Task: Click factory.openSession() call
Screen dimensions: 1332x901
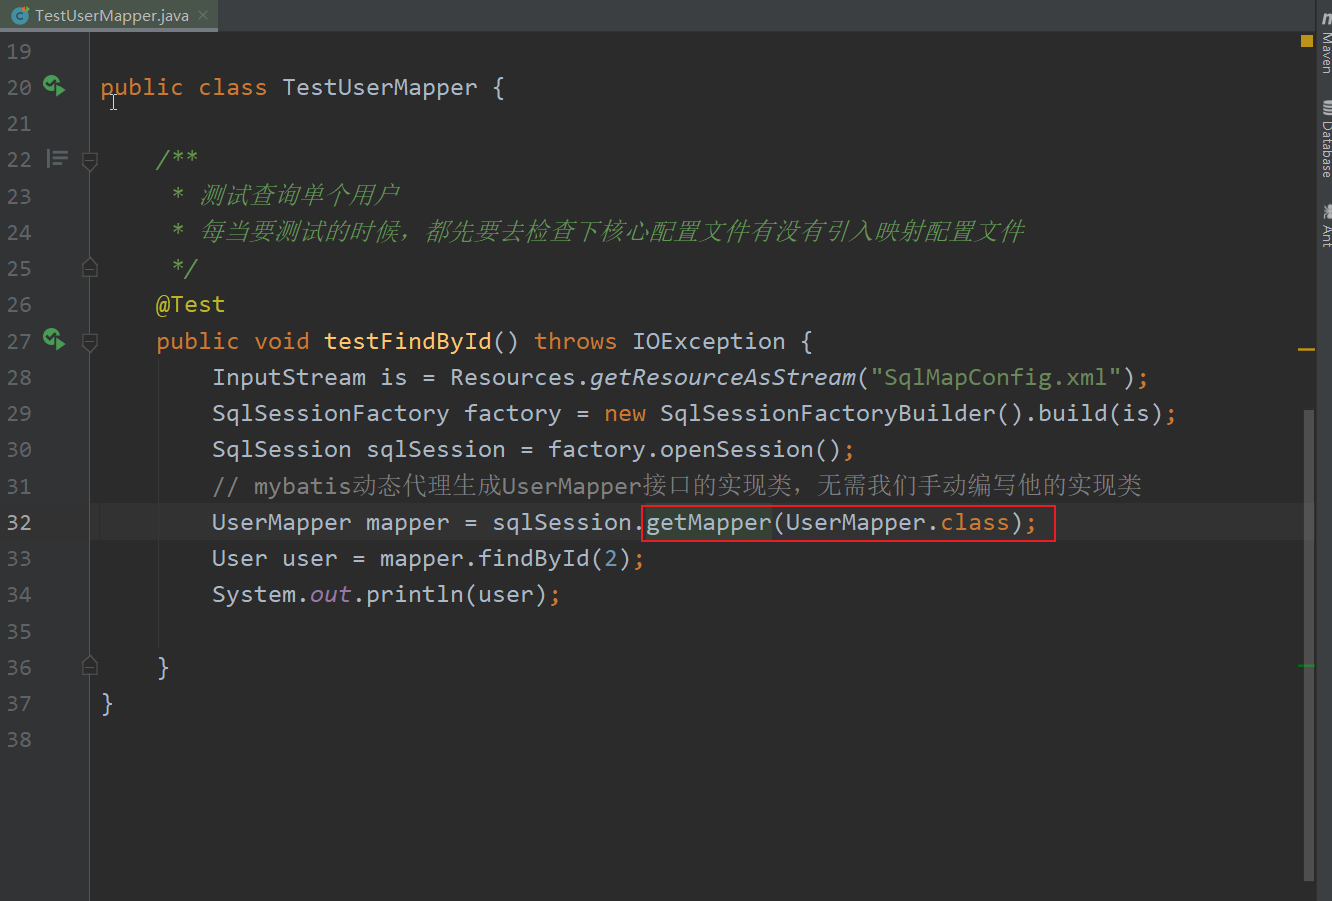Action: point(695,449)
